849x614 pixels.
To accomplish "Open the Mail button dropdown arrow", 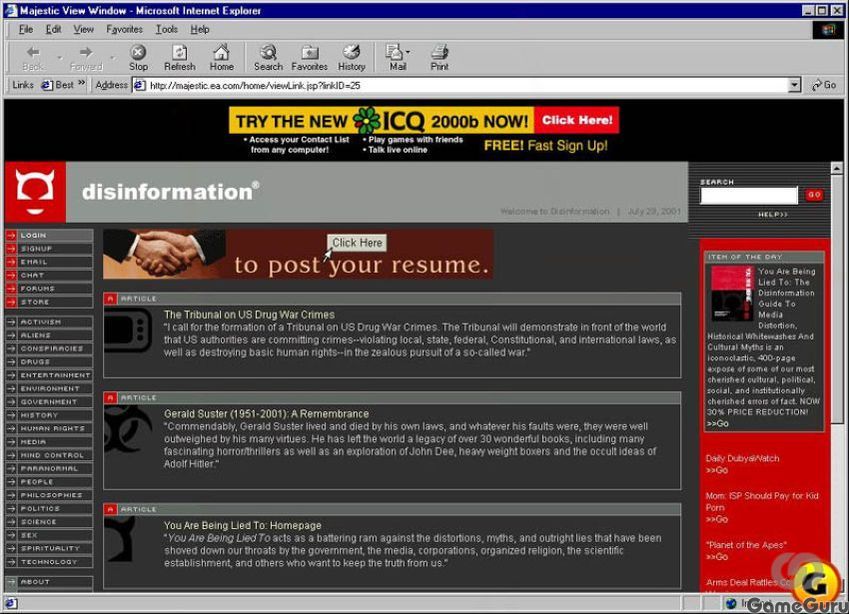I will click(x=408, y=53).
